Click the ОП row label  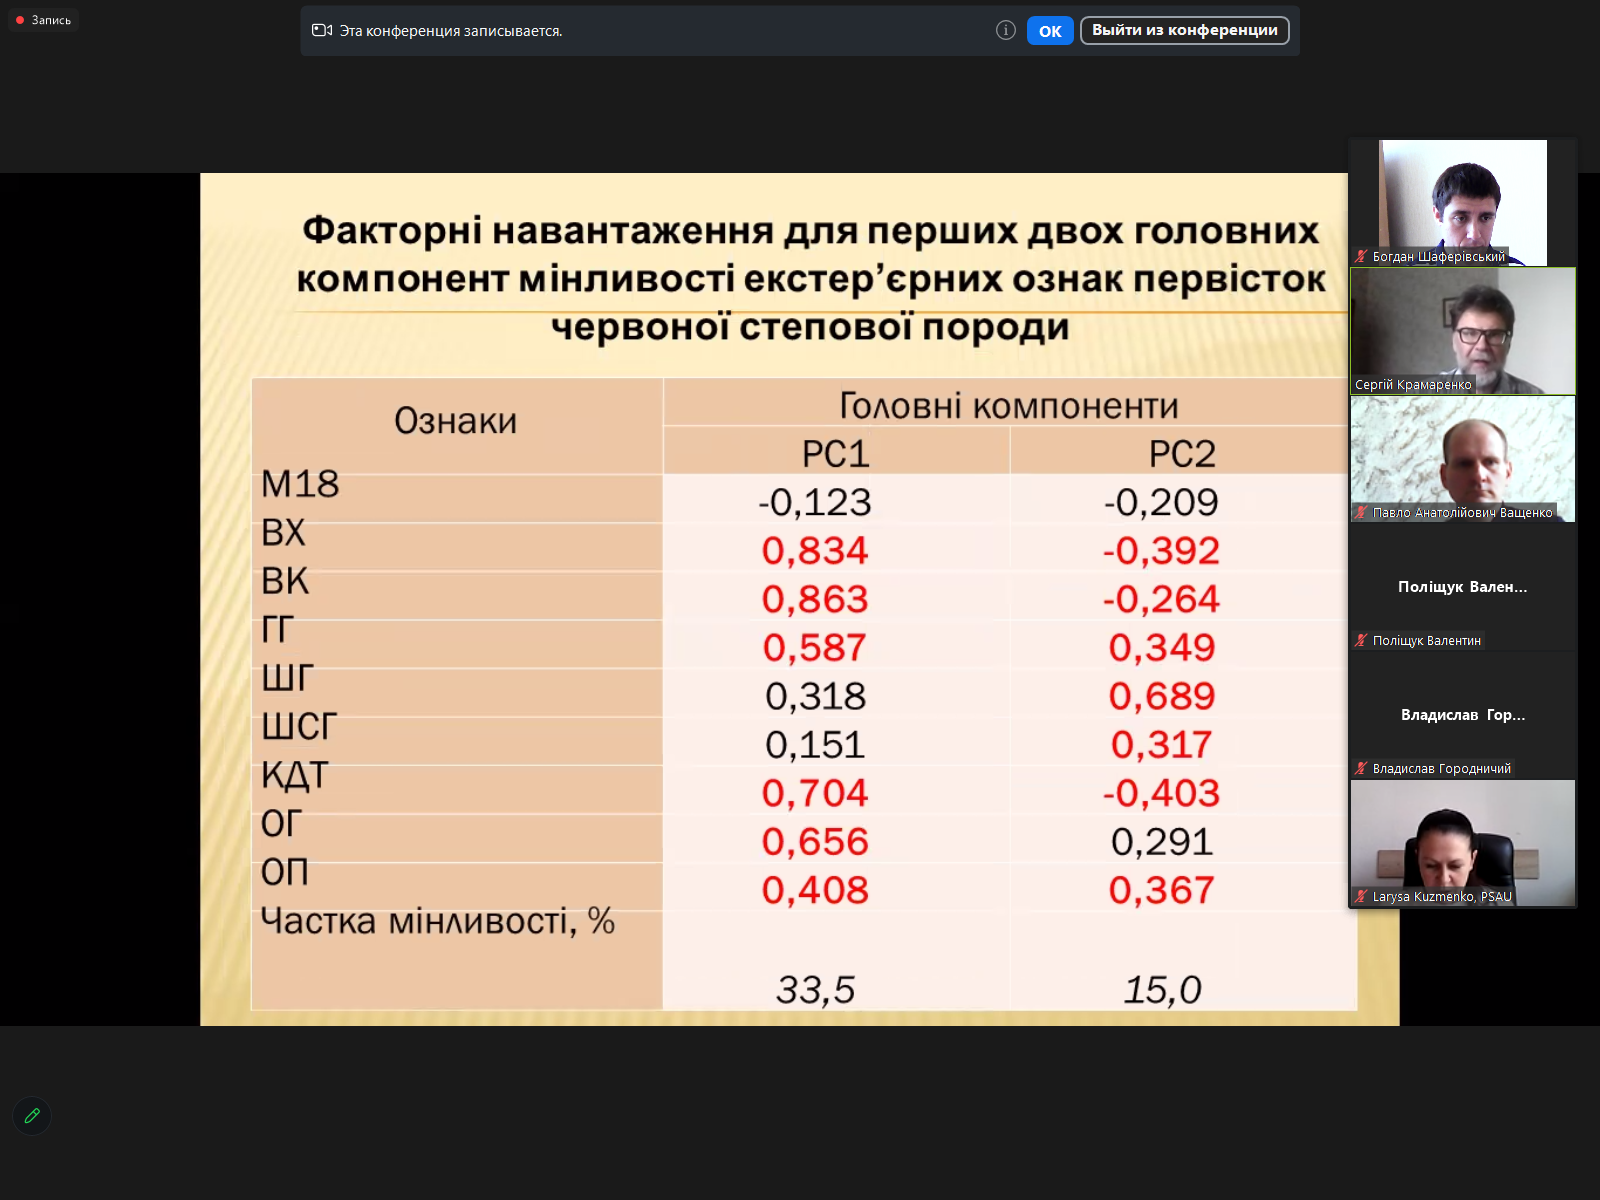point(285,872)
